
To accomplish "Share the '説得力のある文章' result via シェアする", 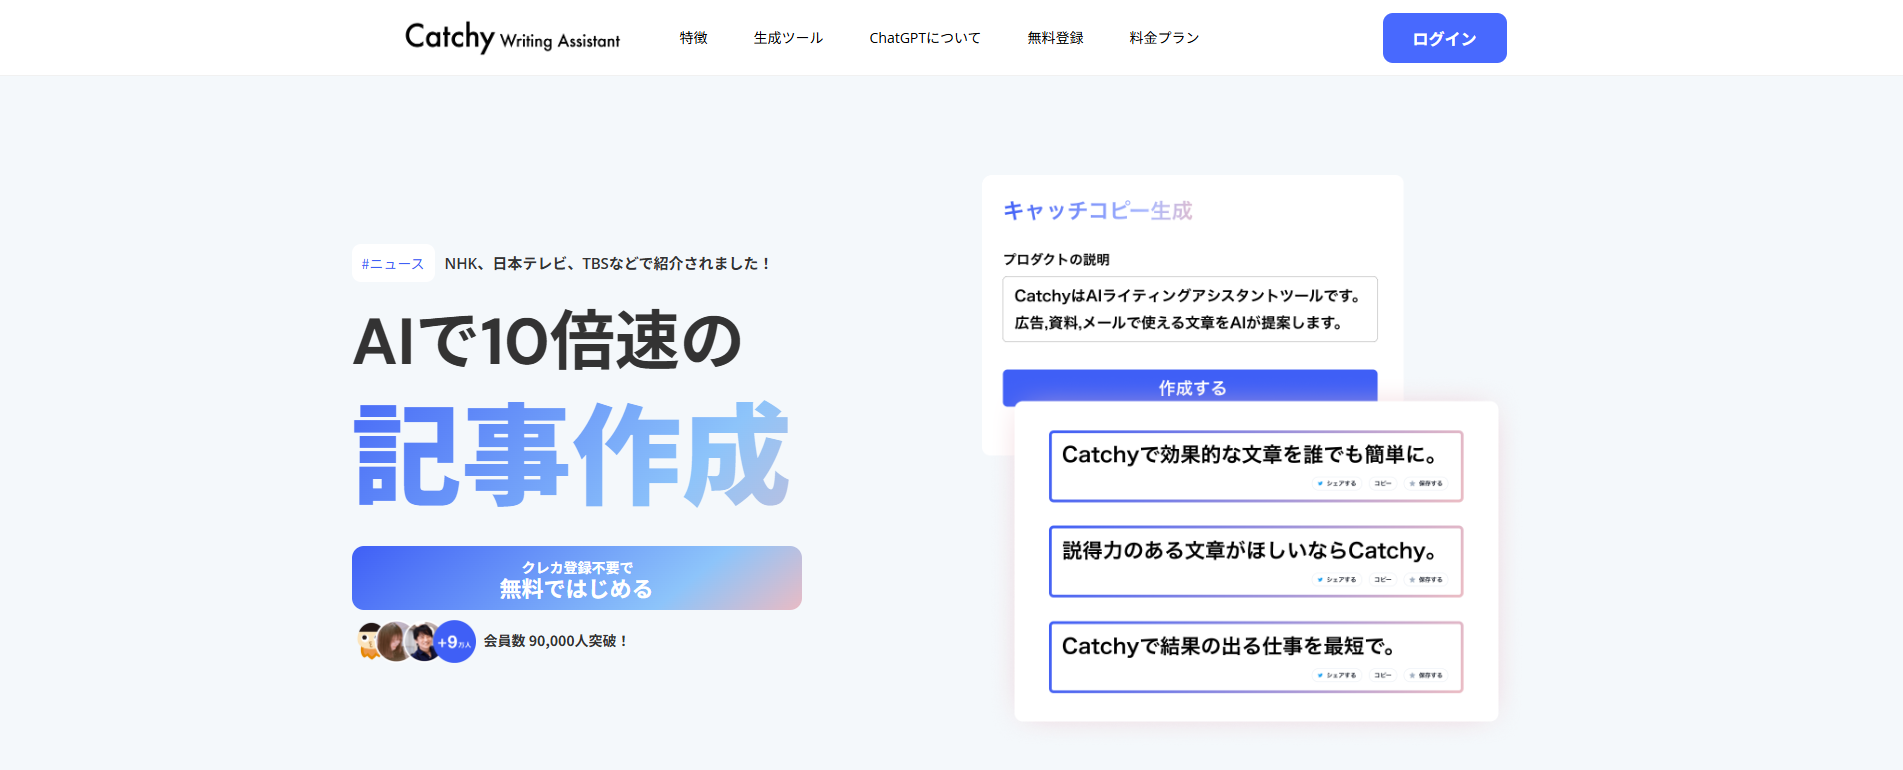I will click(x=1337, y=579).
